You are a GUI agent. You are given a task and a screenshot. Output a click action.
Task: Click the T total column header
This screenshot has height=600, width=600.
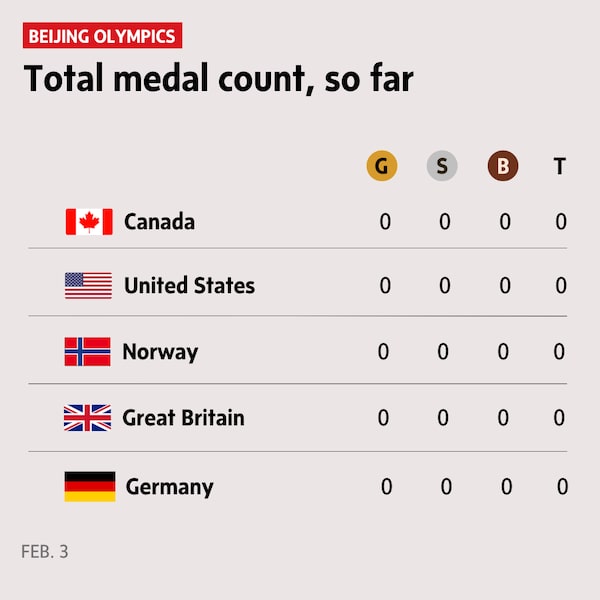tap(560, 166)
